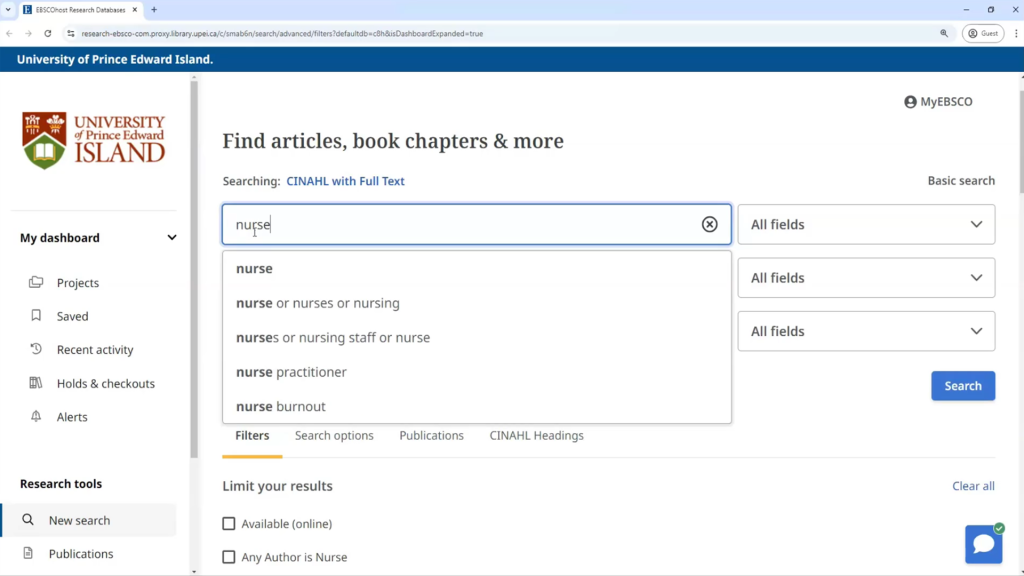This screenshot has height=576, width=1024.
Task: Open Recent activity clock icon
Action: (36, 350)
